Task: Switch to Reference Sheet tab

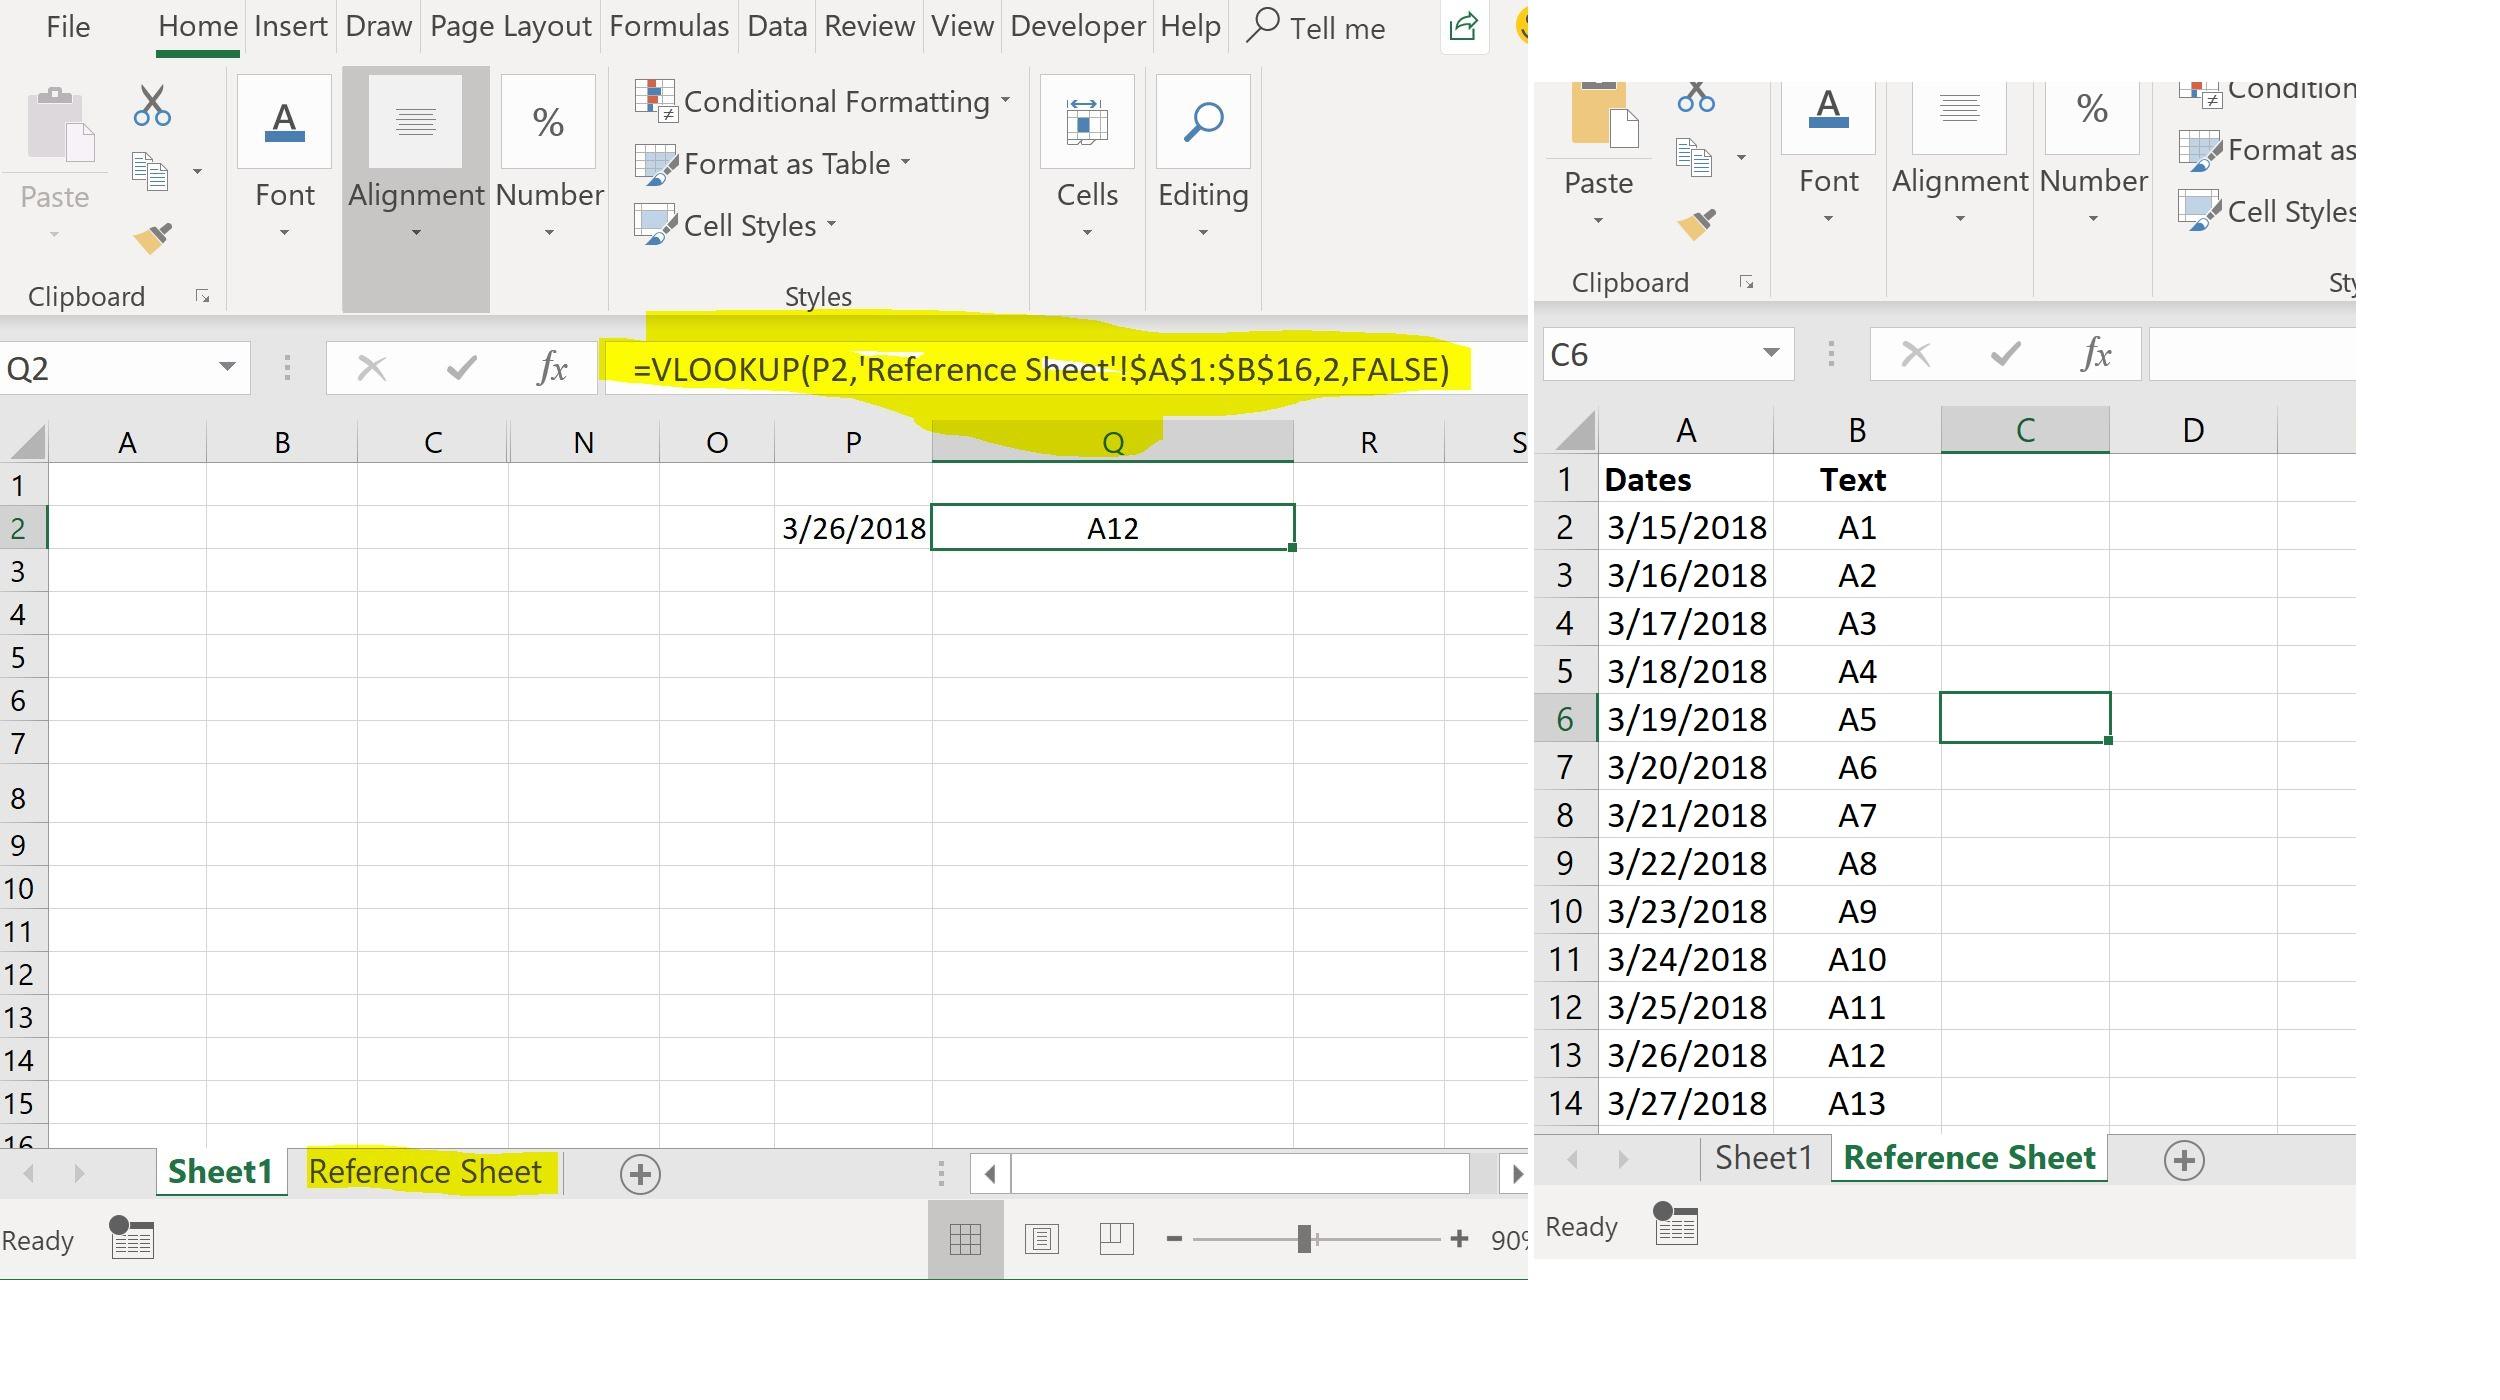Action: coord(424,1172)
